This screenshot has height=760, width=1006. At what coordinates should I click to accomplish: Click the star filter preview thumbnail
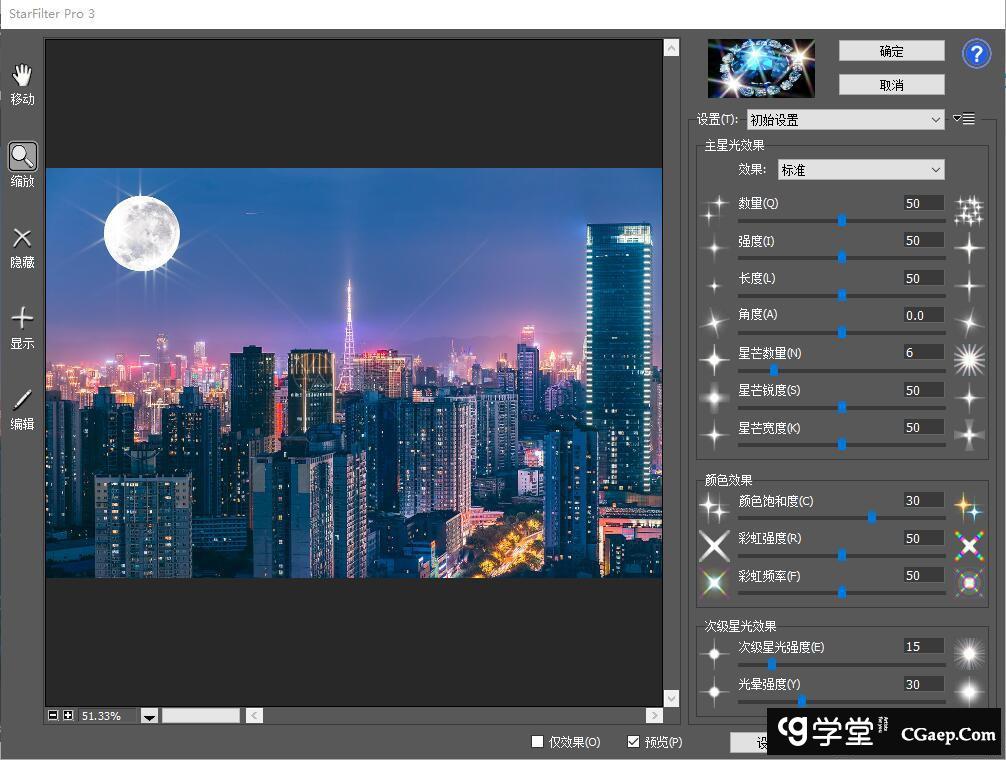(x=761, y=68)
